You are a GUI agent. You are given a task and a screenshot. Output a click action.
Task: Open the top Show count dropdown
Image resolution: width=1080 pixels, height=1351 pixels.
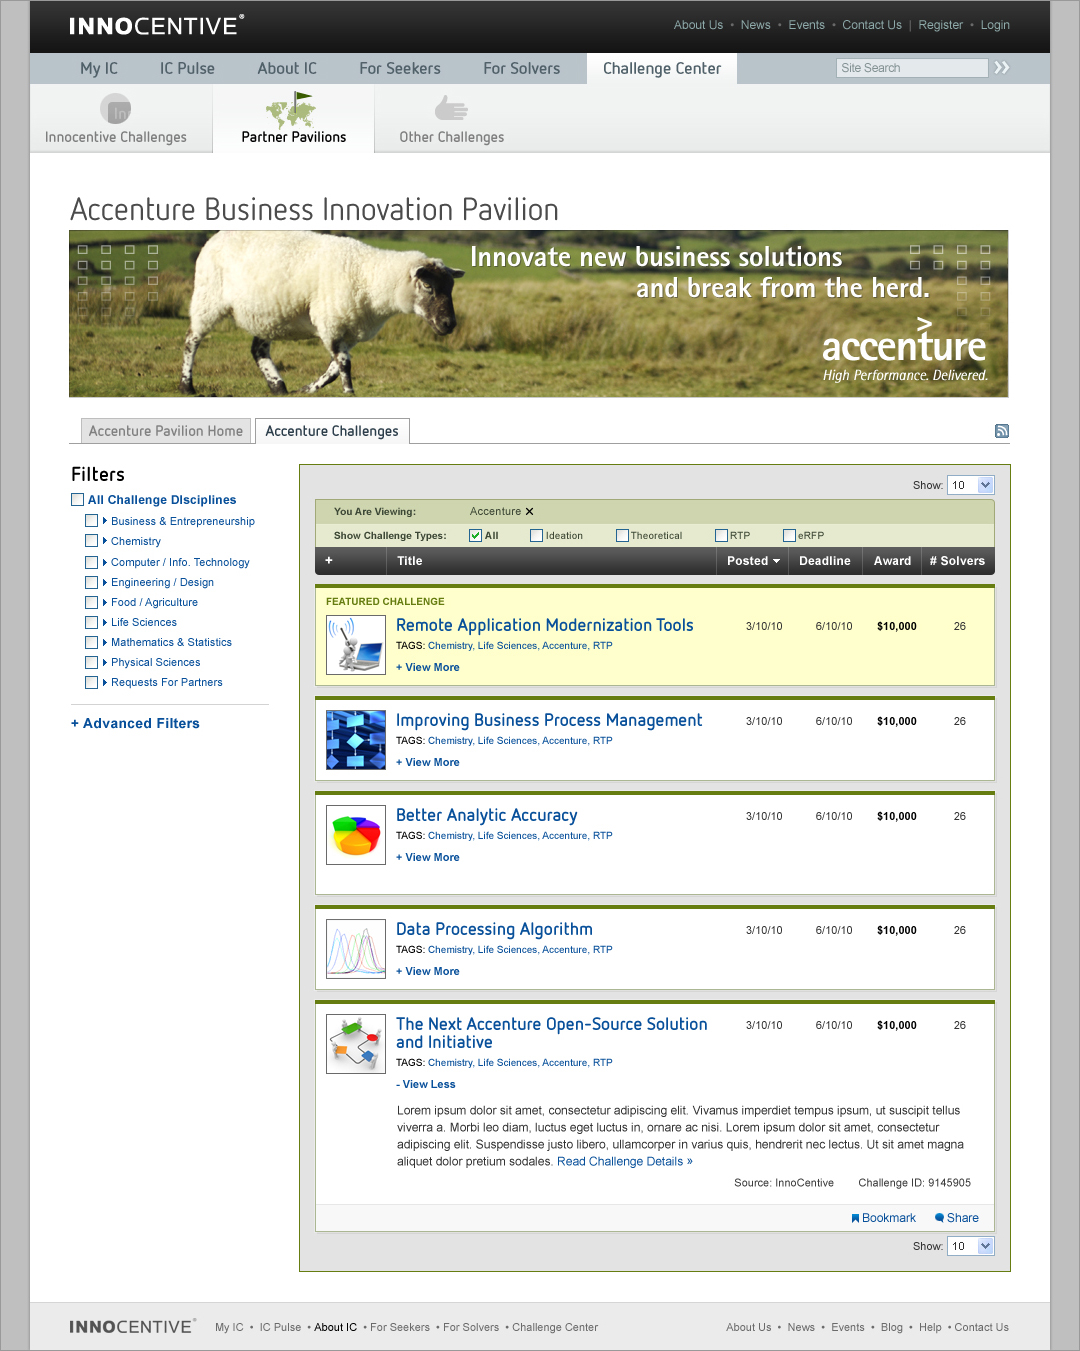pyautogui.click(x=971, y=485)
